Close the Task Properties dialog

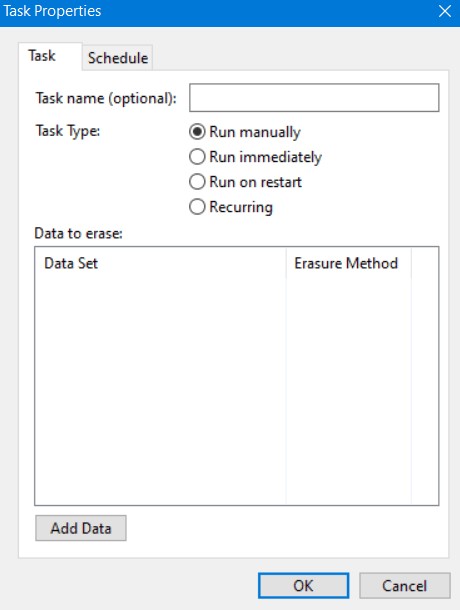pos(444,11)
